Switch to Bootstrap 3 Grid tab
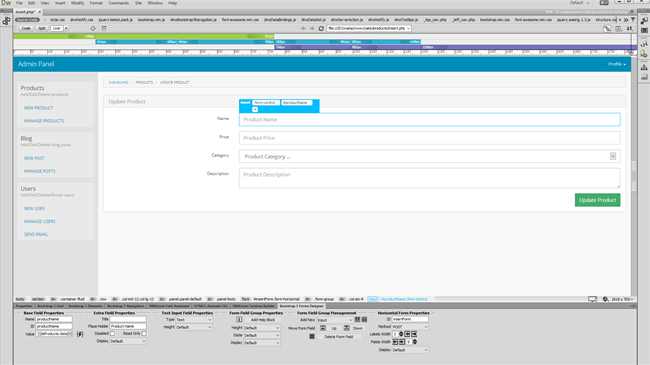The image size is (650, 365). (x=50, y=306)
